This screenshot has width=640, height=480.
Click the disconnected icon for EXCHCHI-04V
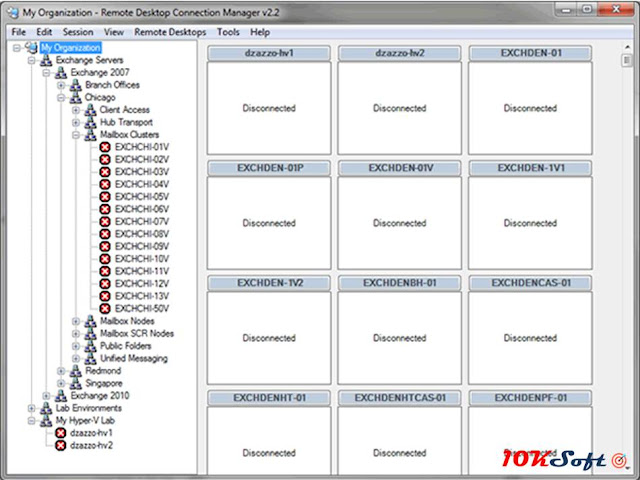(x=105, y=184)
